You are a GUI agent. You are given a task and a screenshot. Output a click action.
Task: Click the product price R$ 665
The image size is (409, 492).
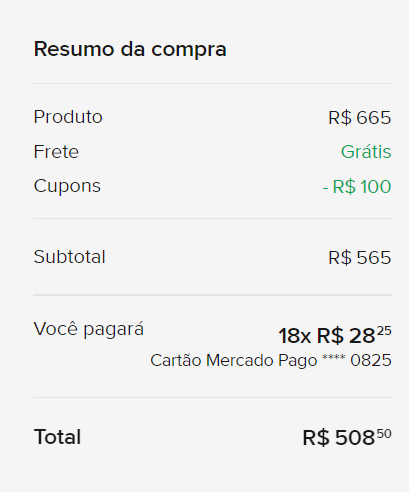(360, 118)
